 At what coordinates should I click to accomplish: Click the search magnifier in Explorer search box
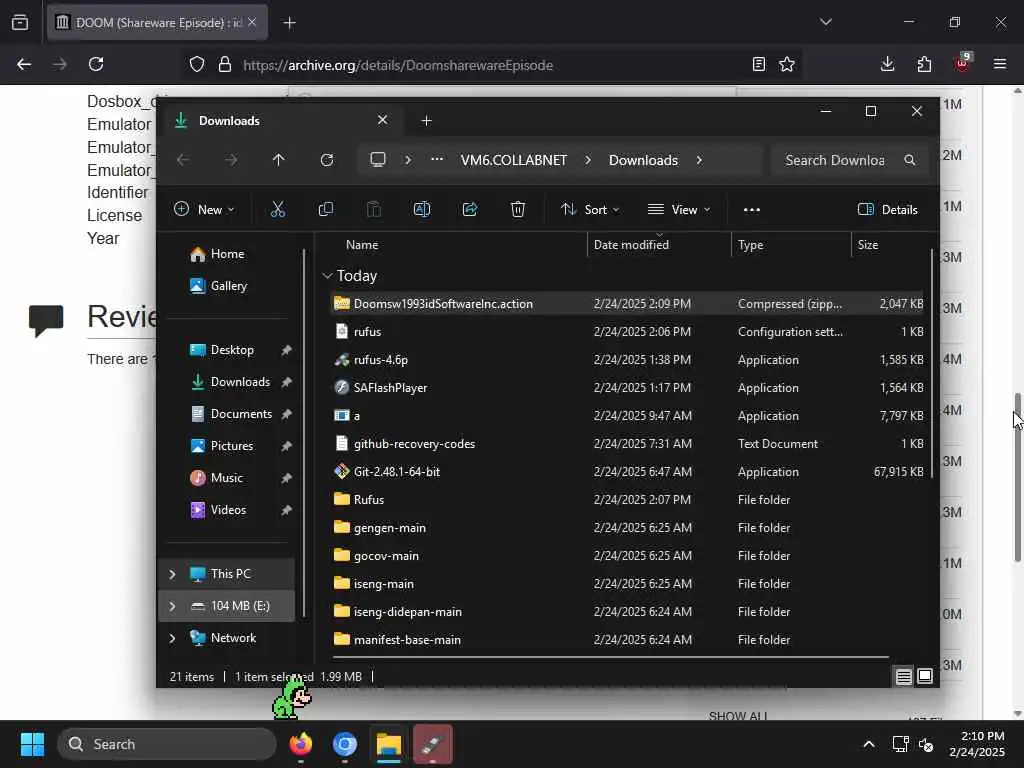pos(910,160)
